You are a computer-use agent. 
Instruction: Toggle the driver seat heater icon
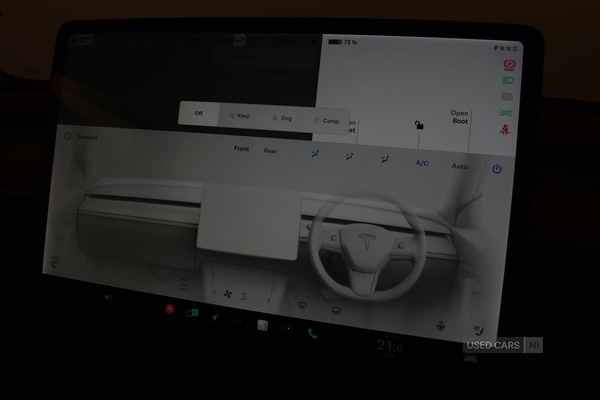coord(478,330)
